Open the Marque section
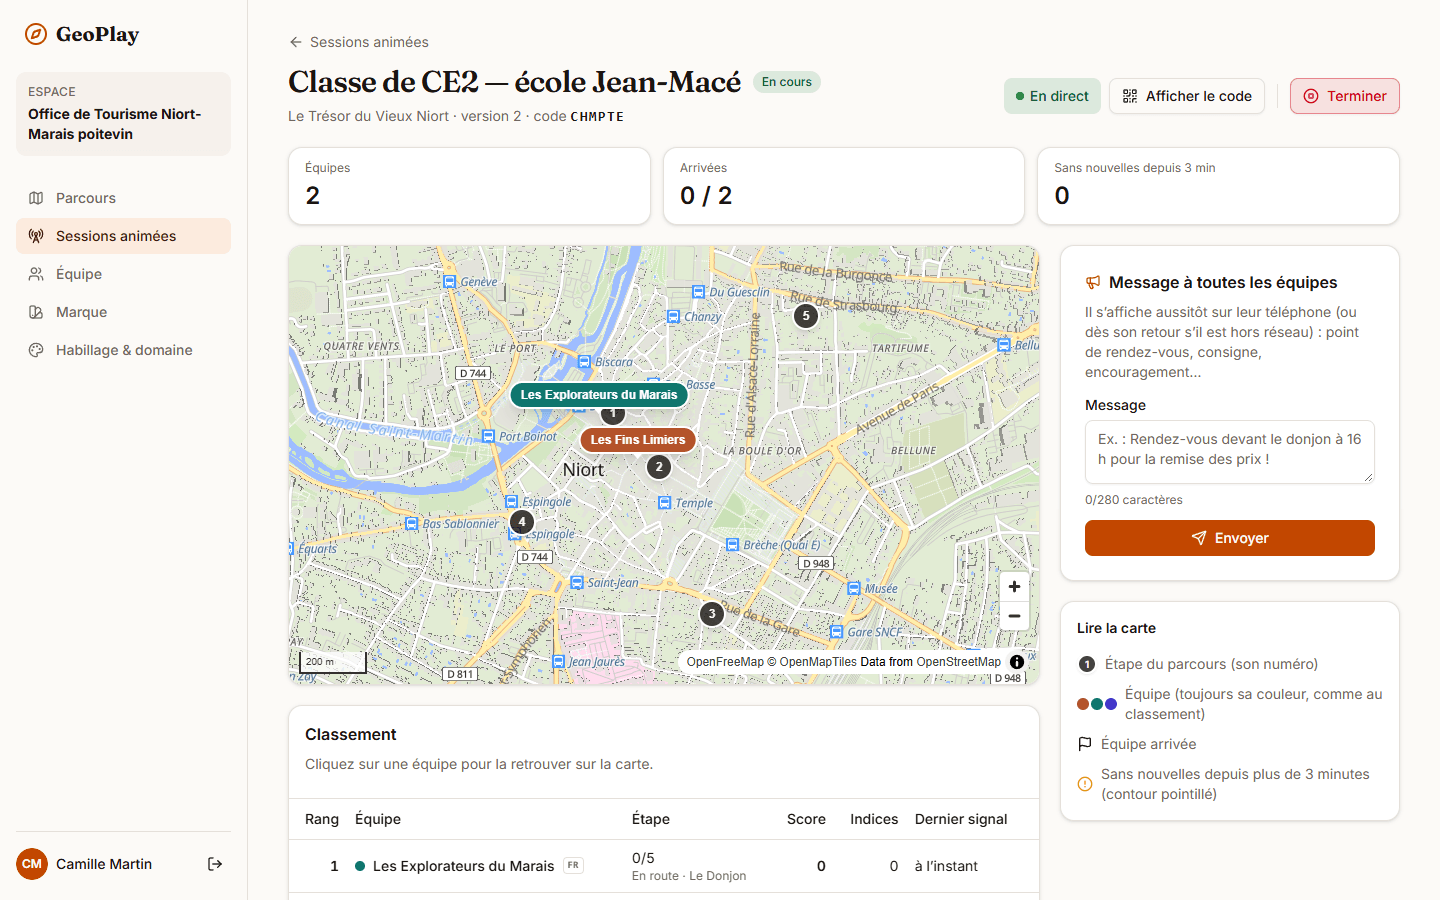The image size is (1440, 900). [x=123, y=312]
